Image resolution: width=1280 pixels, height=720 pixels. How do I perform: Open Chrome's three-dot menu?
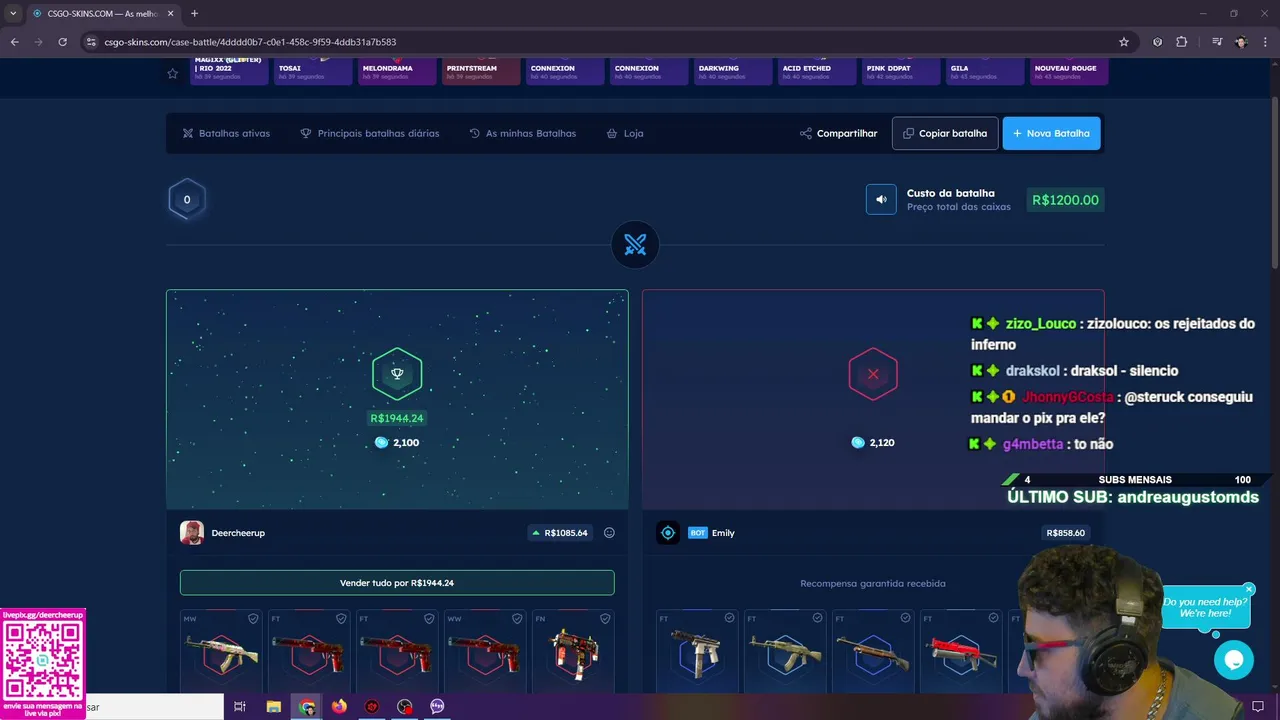pos(1265,42)
